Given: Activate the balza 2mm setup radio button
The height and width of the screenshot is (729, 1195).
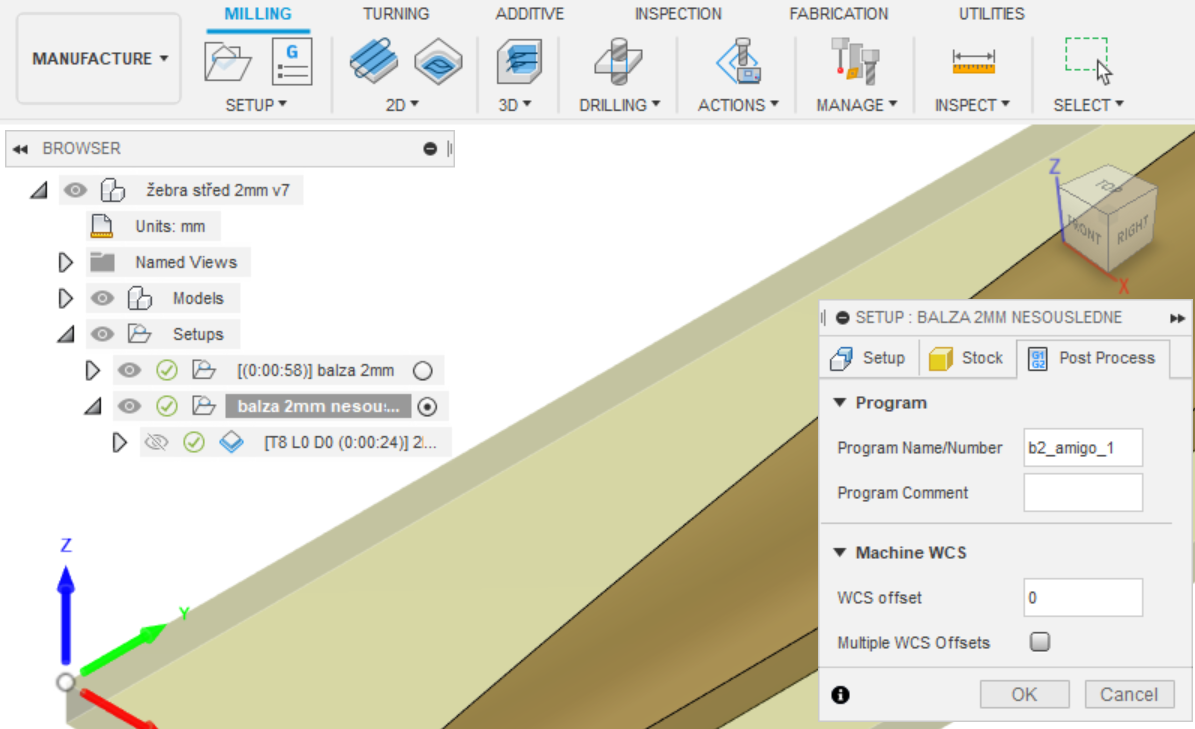Looking at the screenshot, I should point(423,371).
